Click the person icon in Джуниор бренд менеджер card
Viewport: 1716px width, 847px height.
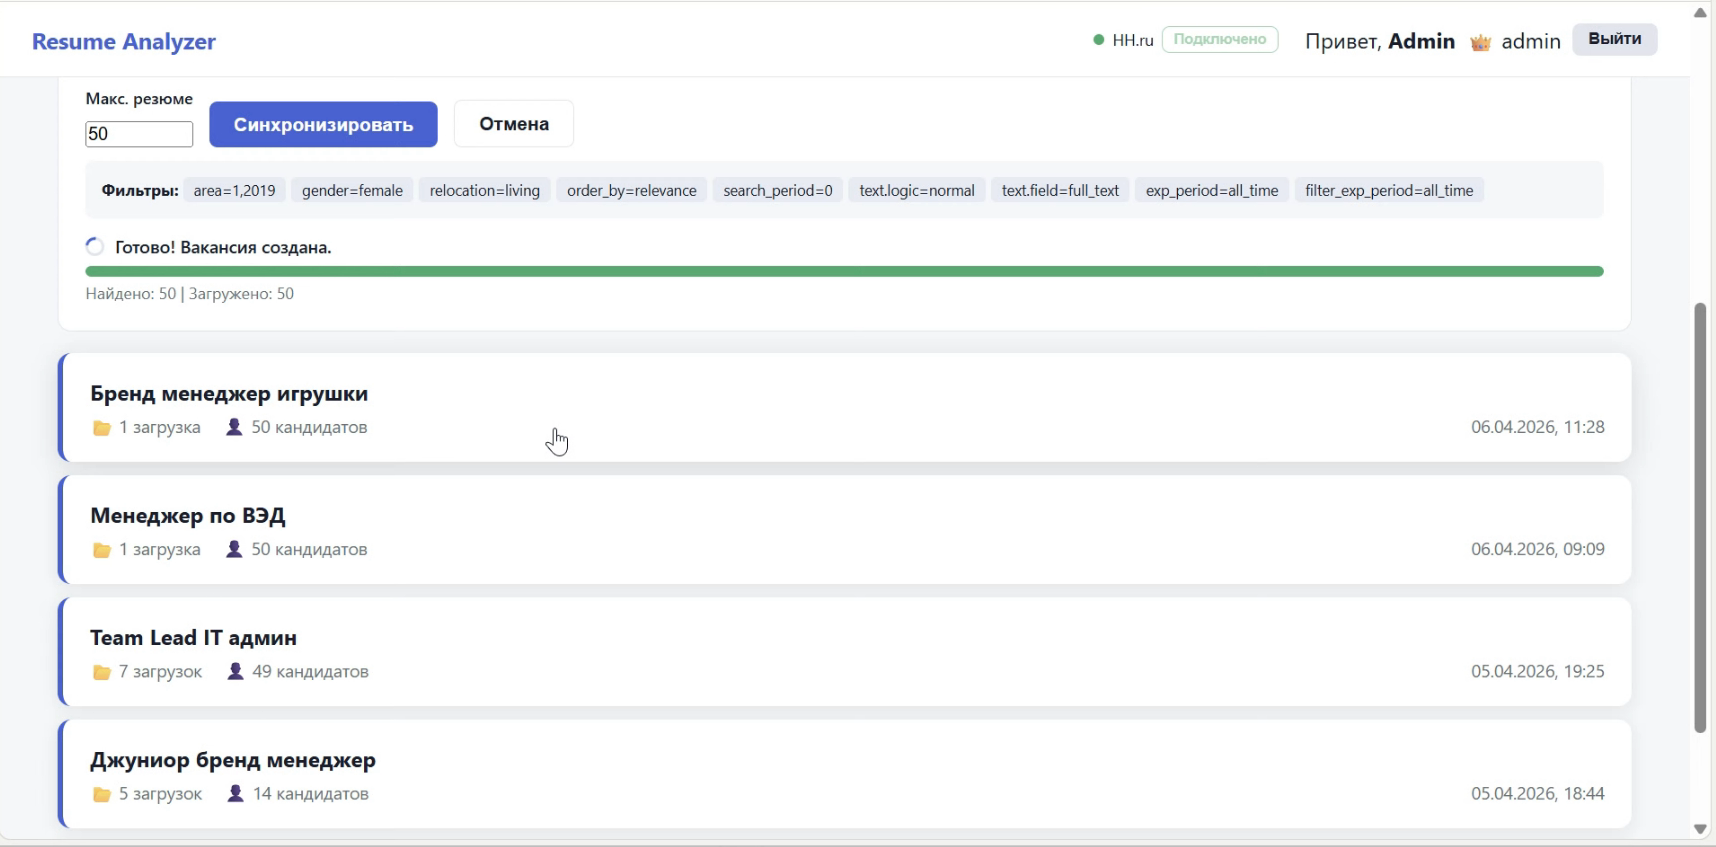coord(235,793)
